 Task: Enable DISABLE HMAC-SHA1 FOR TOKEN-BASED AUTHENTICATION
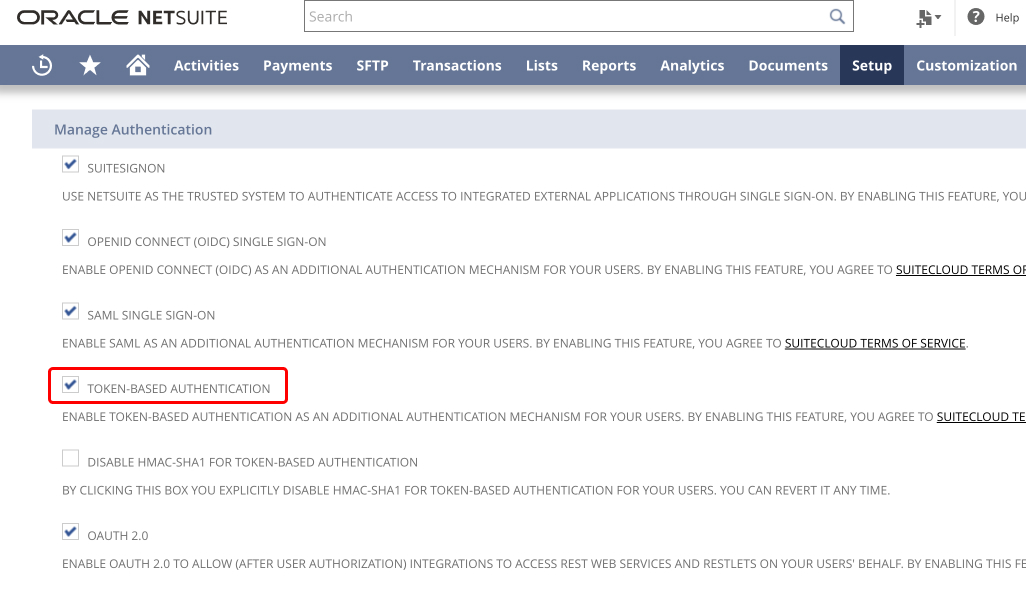(70, 457)
